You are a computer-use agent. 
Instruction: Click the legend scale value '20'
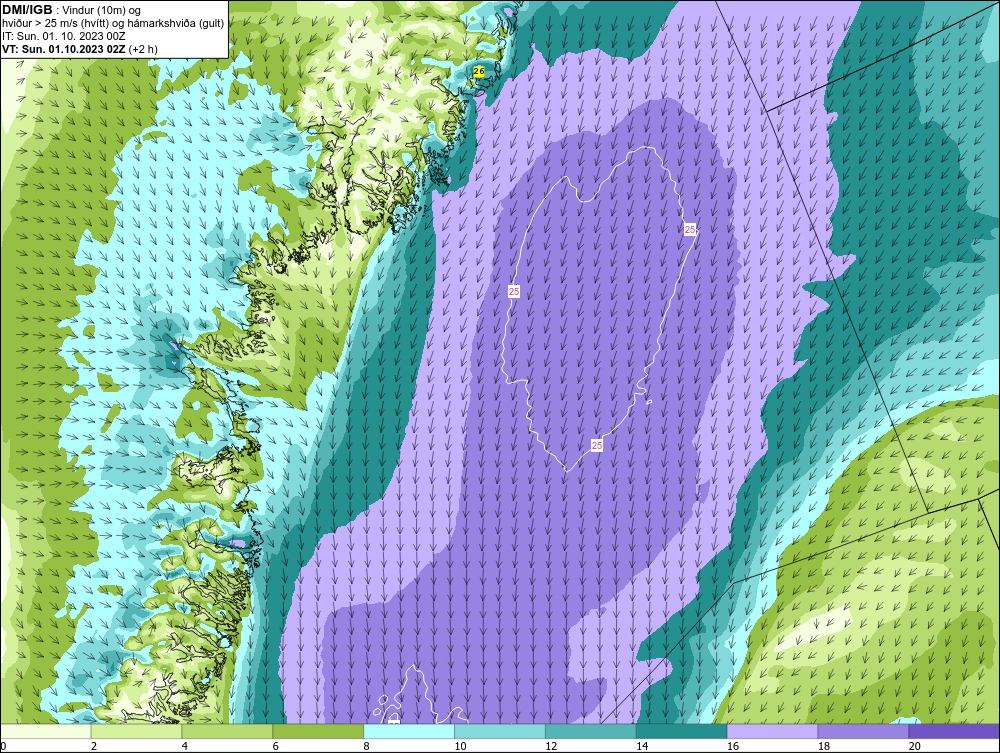pos(915,746)
